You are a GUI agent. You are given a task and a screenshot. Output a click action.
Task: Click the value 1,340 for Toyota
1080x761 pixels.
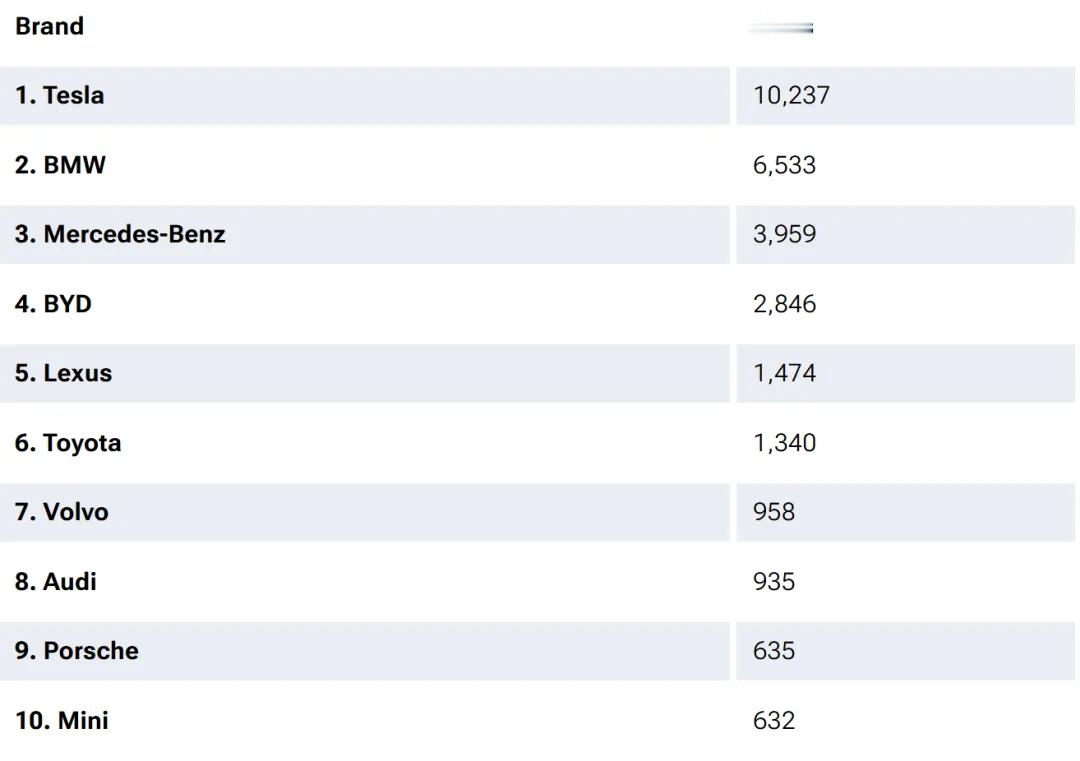[785, 442]
